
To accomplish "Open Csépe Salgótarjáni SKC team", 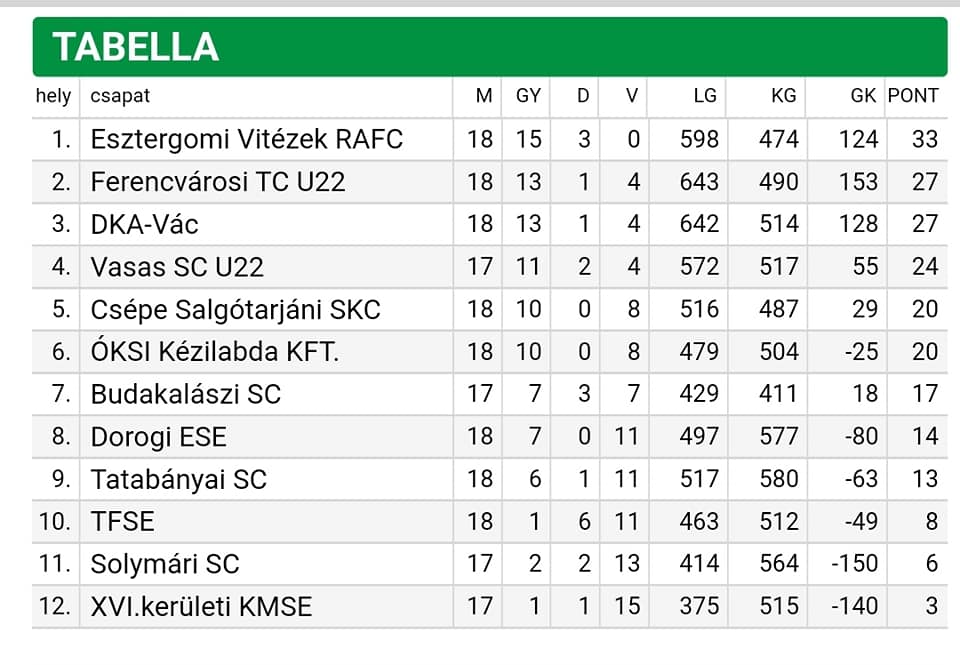I will (x=236, y=309).
